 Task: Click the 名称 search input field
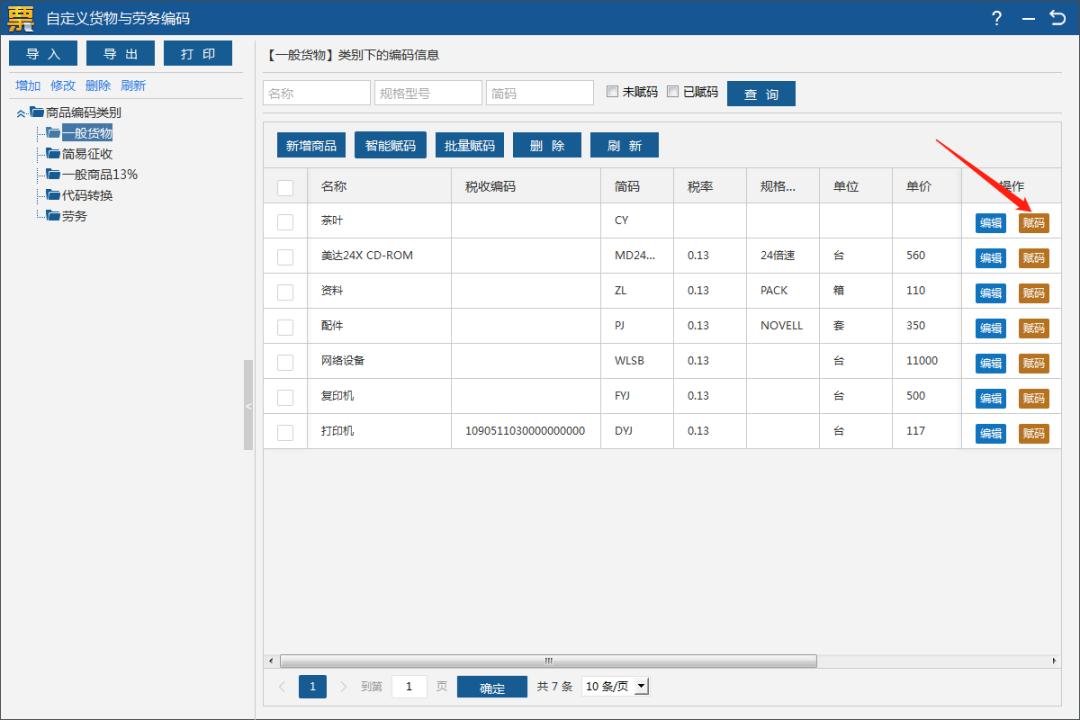[x=316, y=91]
